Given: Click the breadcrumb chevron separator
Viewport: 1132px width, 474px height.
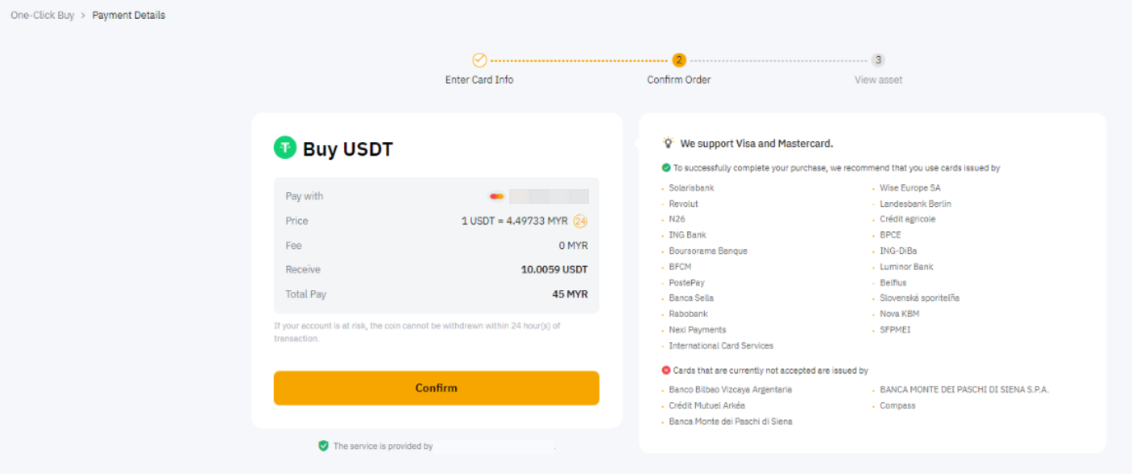Looking at the screenshot, I should [x=83, y=15].
